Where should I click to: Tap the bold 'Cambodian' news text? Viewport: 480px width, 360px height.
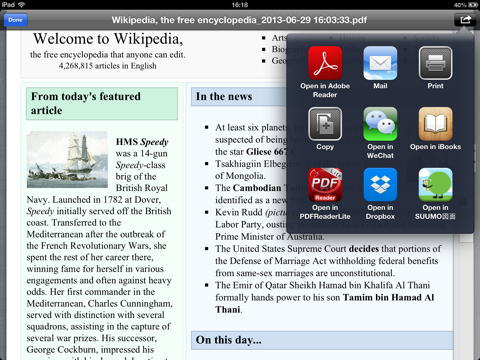(x=257, y=188)
